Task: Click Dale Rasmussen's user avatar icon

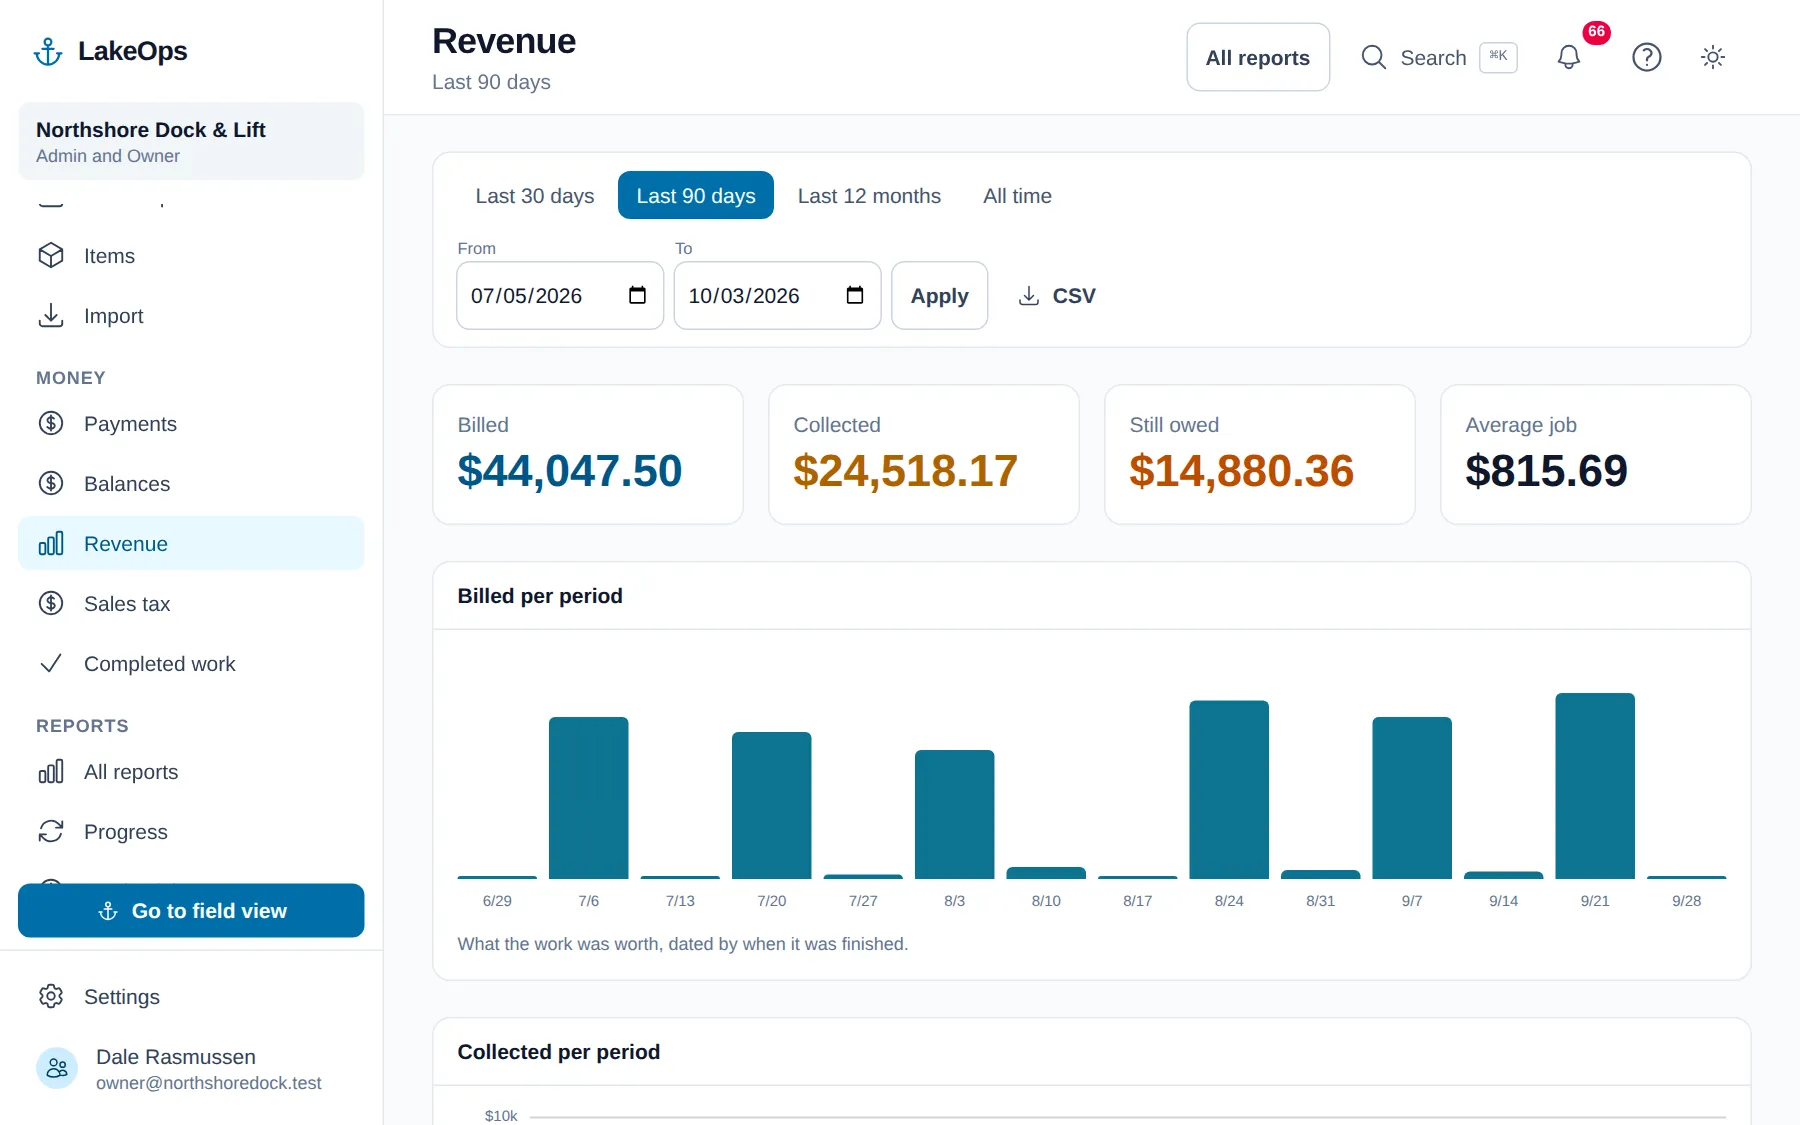Action: (x=57, y=1069)
